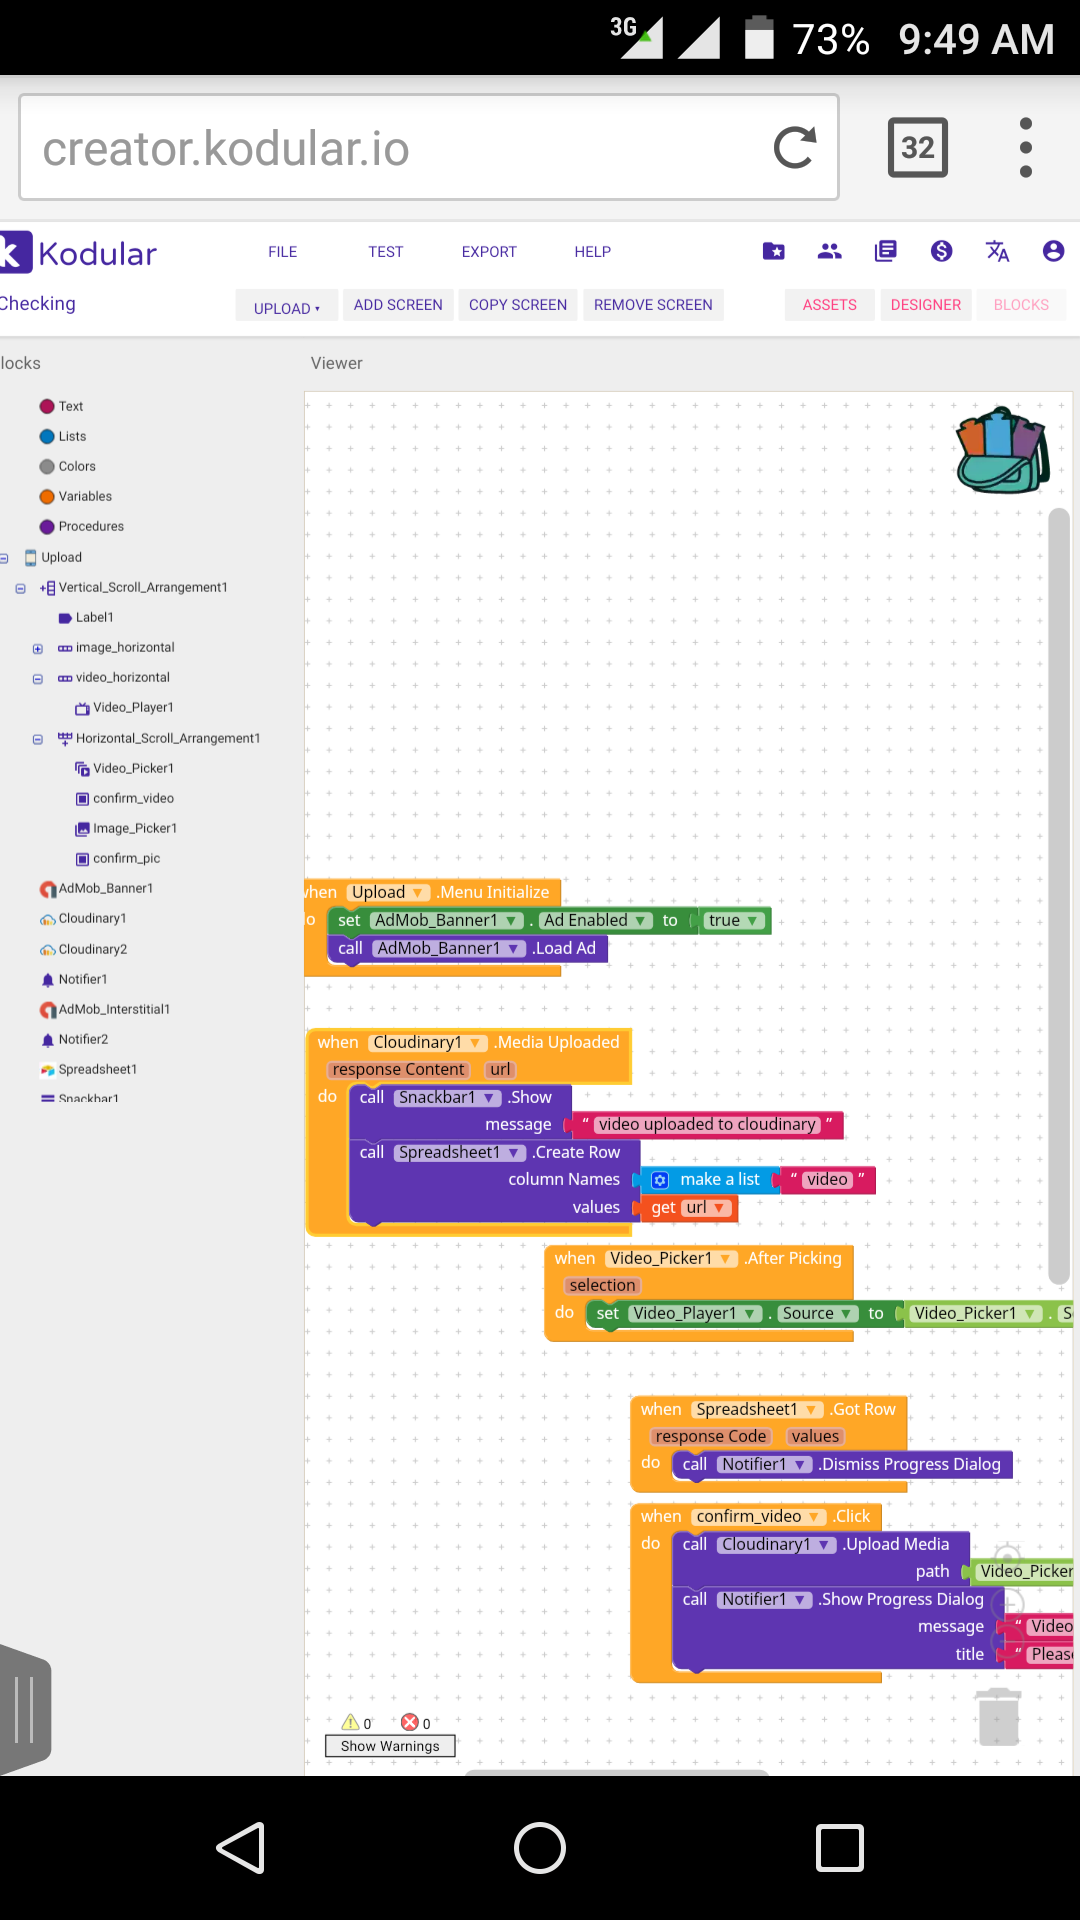Open the true value dropdown
Screen dimensions: 1080x1920
tap(734, 920)
